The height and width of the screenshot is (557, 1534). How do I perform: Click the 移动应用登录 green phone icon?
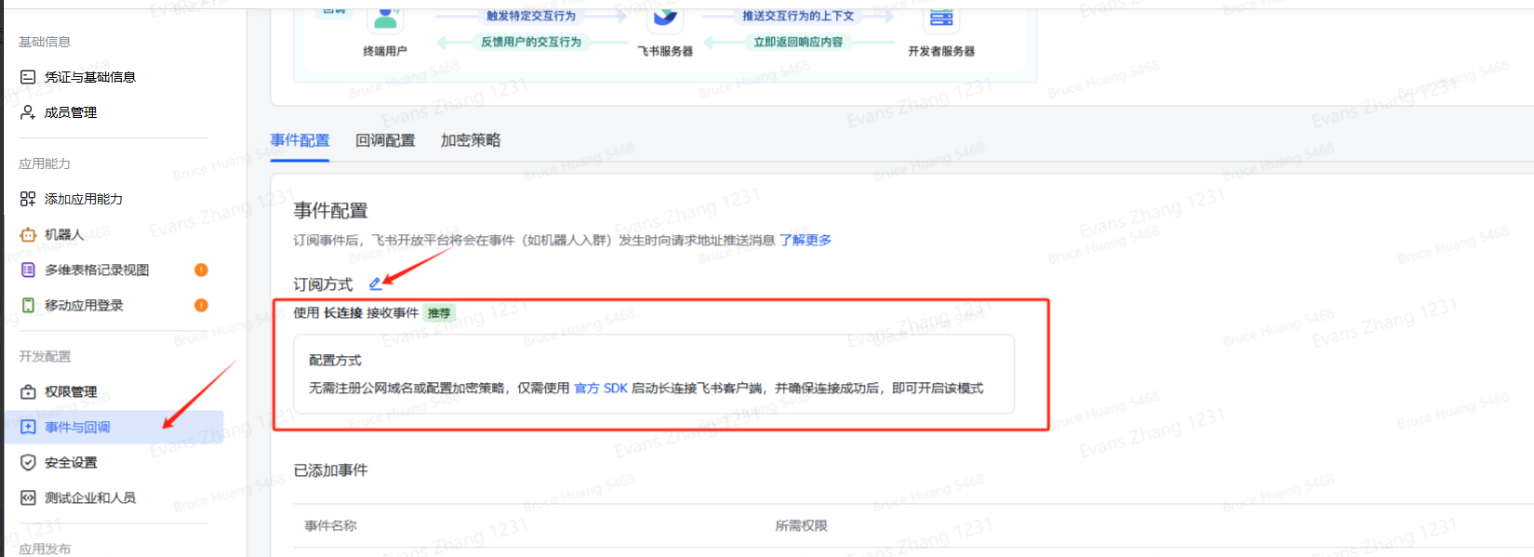pyautogui.click(x=28, y=305)
